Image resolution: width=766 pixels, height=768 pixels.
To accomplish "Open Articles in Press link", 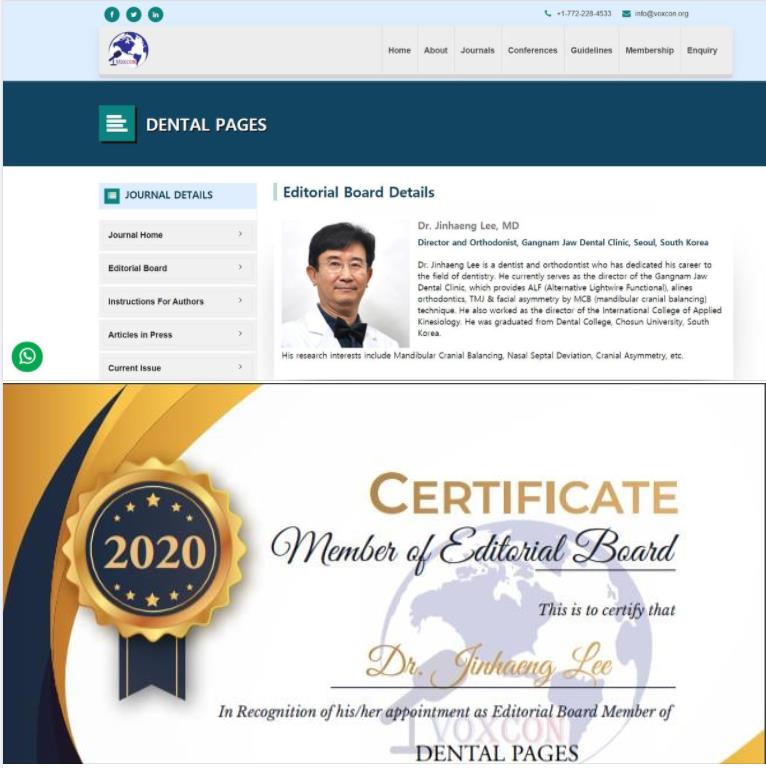I will tap(177, 335).
